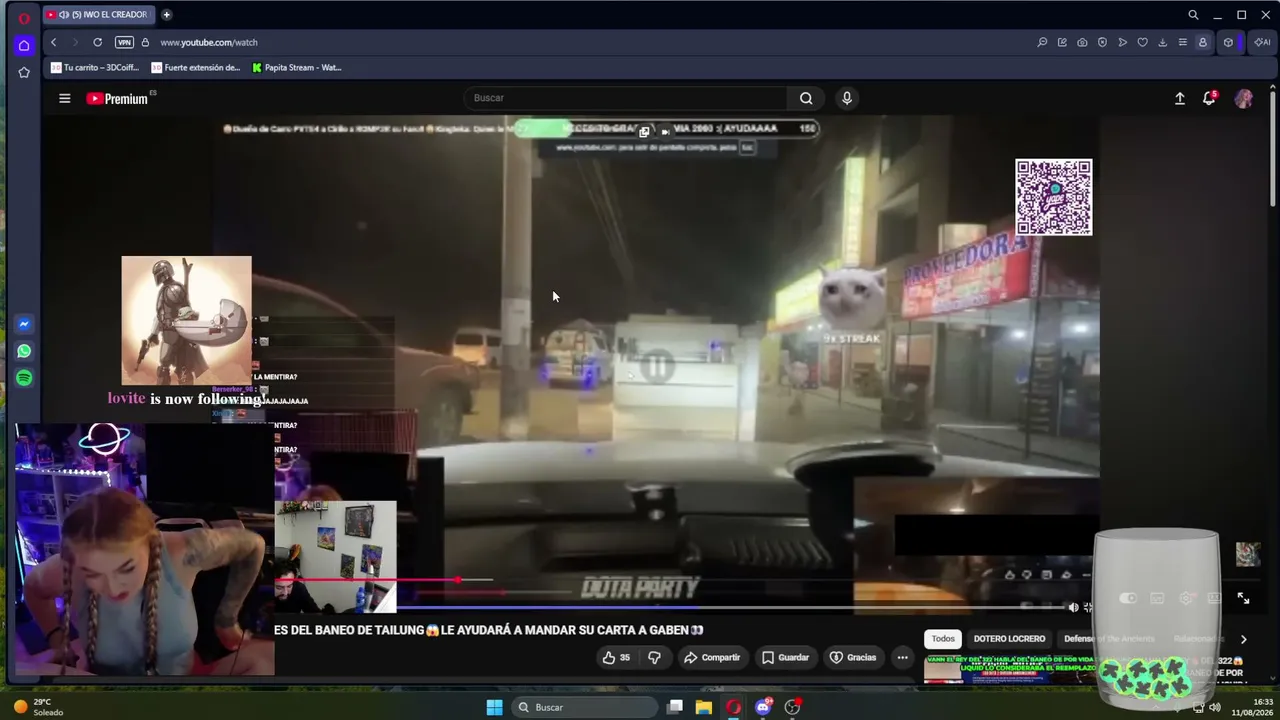
Task: Open YouTube notifications bell
Action: pyautogui.click(x=1209, y=98)
